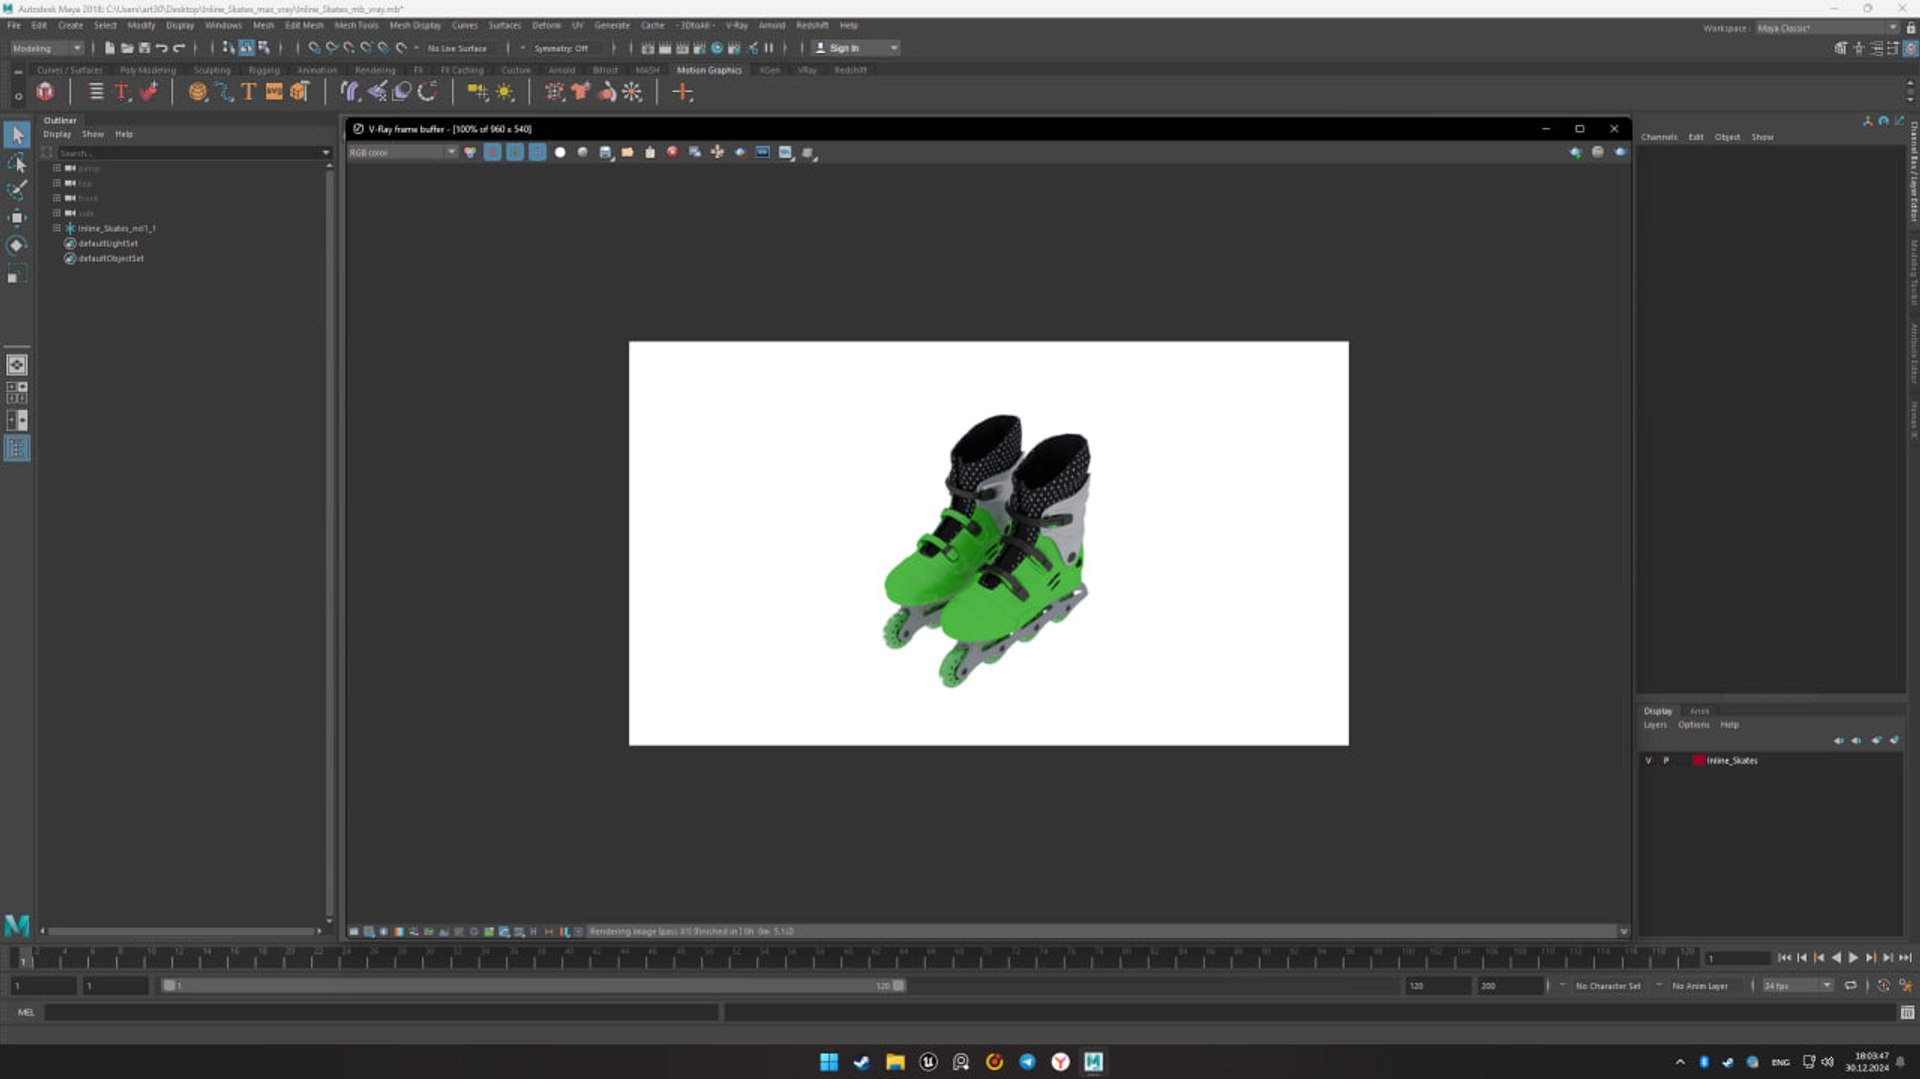
Task: Switch to the Poly Modeling shelf tab
Action: click(x=148, y=71)
